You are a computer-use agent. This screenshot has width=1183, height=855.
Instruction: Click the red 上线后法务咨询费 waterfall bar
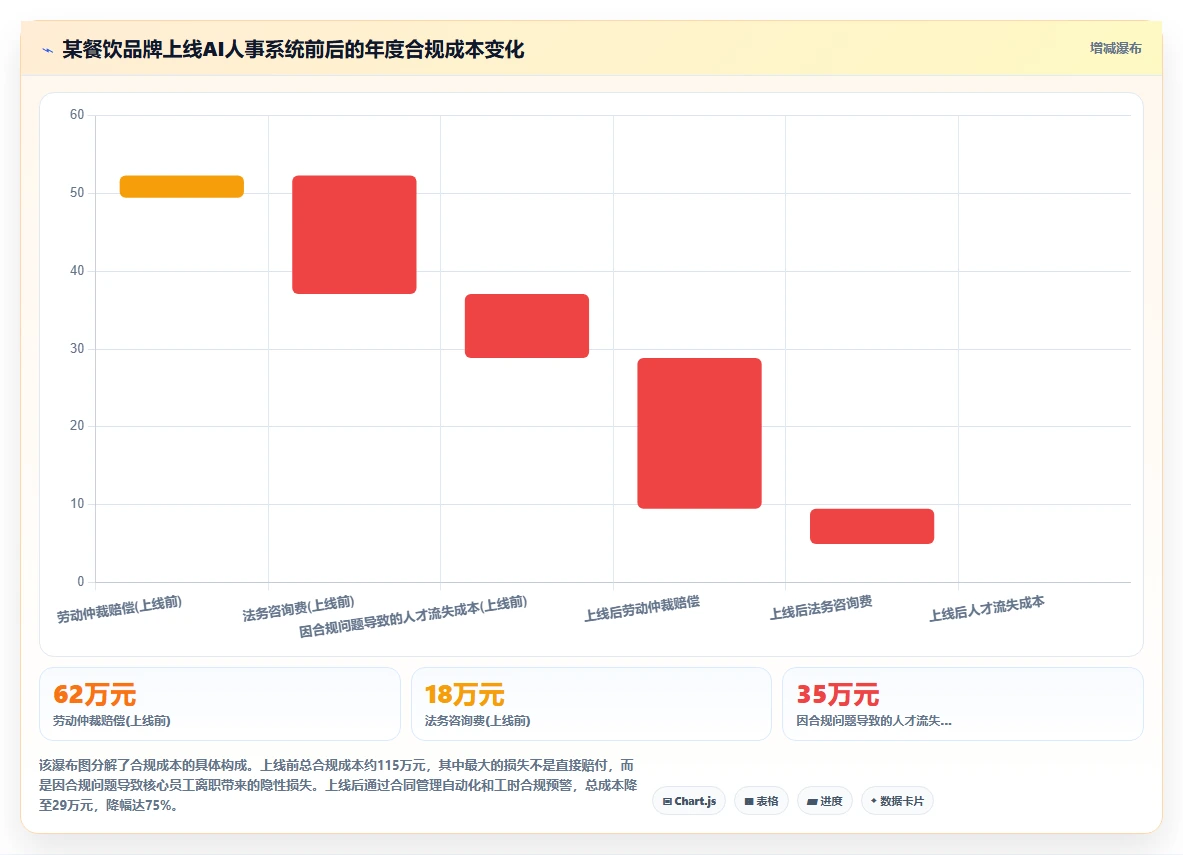(x=872, y=526)
